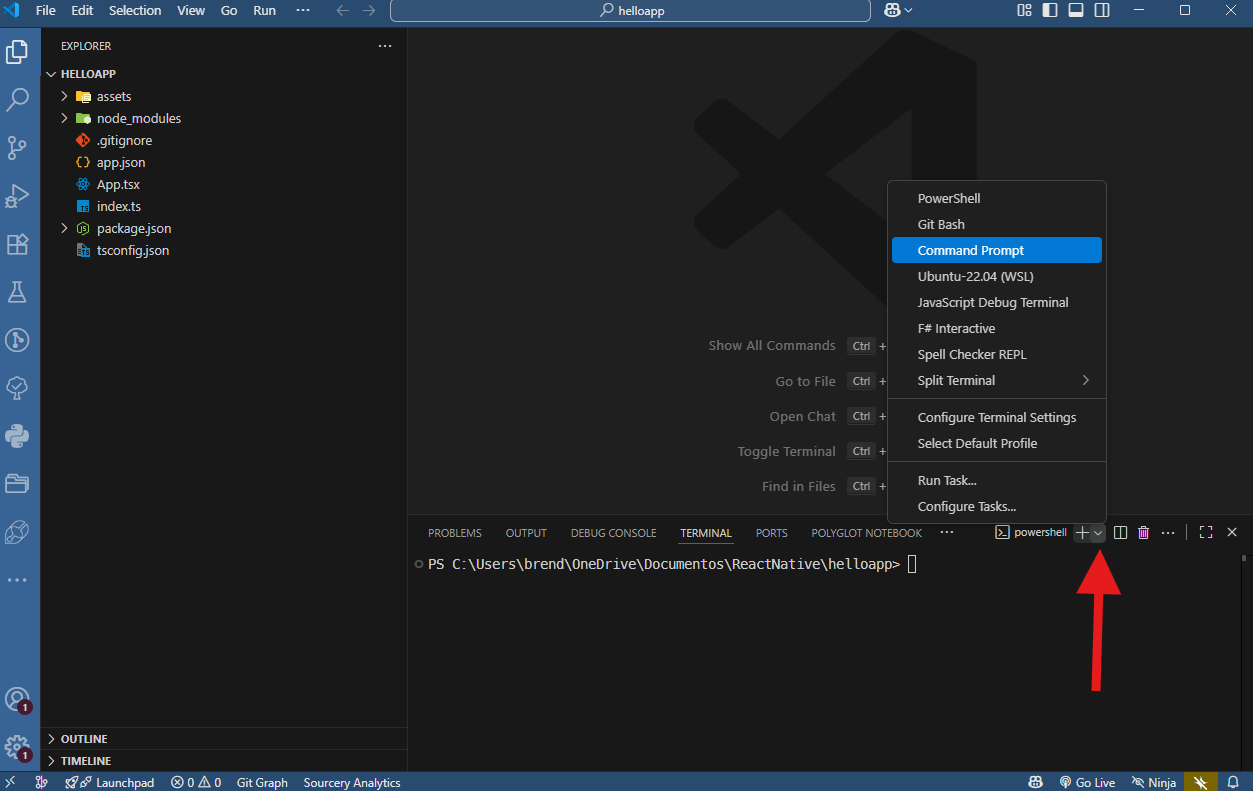Open the Search view
This screenshot has width=1253, height=791.
(20, 99)
